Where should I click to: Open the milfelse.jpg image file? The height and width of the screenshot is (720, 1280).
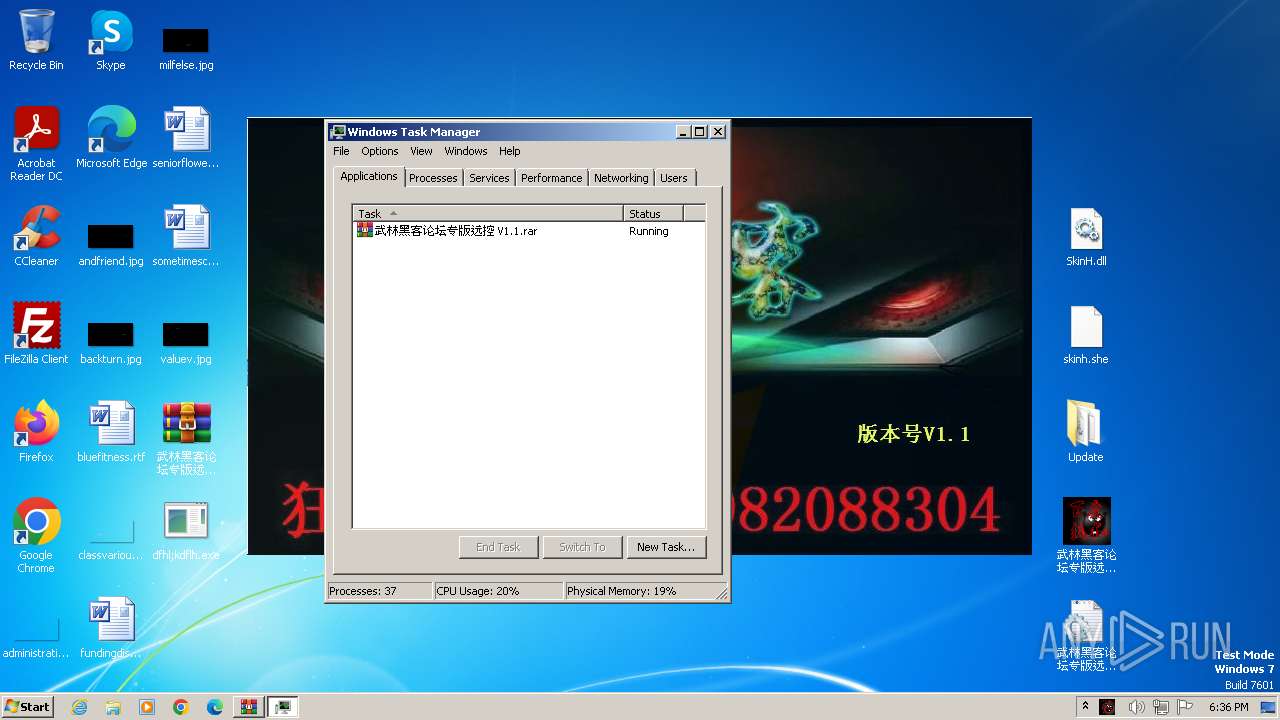186,48
